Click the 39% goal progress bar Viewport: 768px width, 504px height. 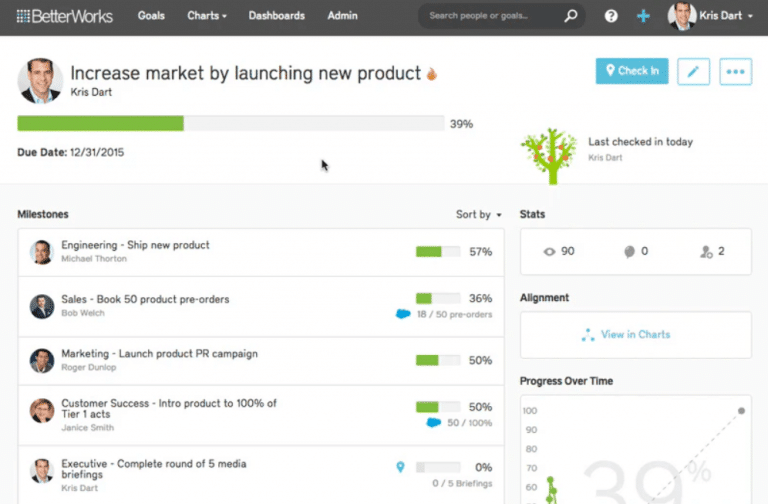pyautogui.click(x=231, y=124)
